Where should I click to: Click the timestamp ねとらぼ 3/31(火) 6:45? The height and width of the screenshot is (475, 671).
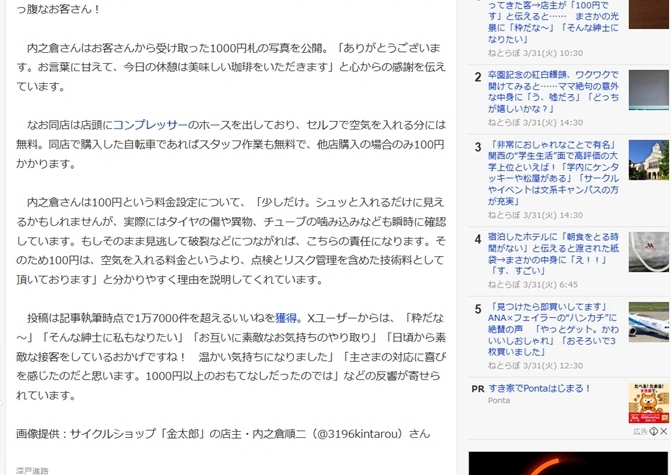coord(533,285)
